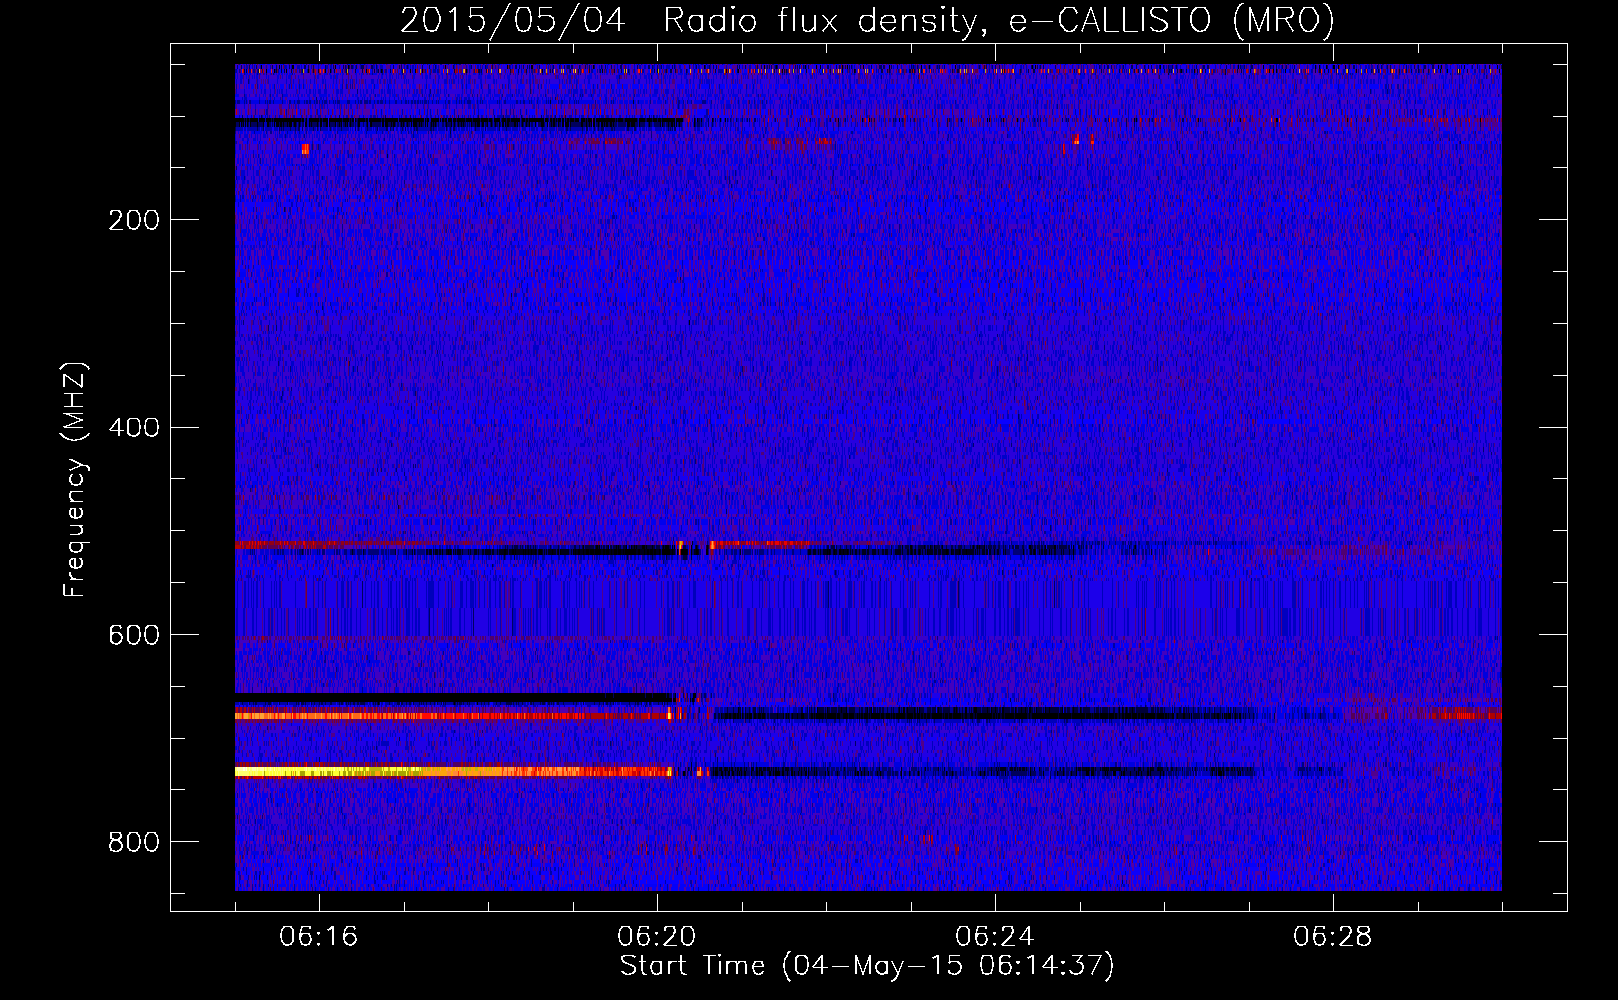Click the 06:24 time tick label
This screenshot has width=1618, height=1000.
[995, 937]
